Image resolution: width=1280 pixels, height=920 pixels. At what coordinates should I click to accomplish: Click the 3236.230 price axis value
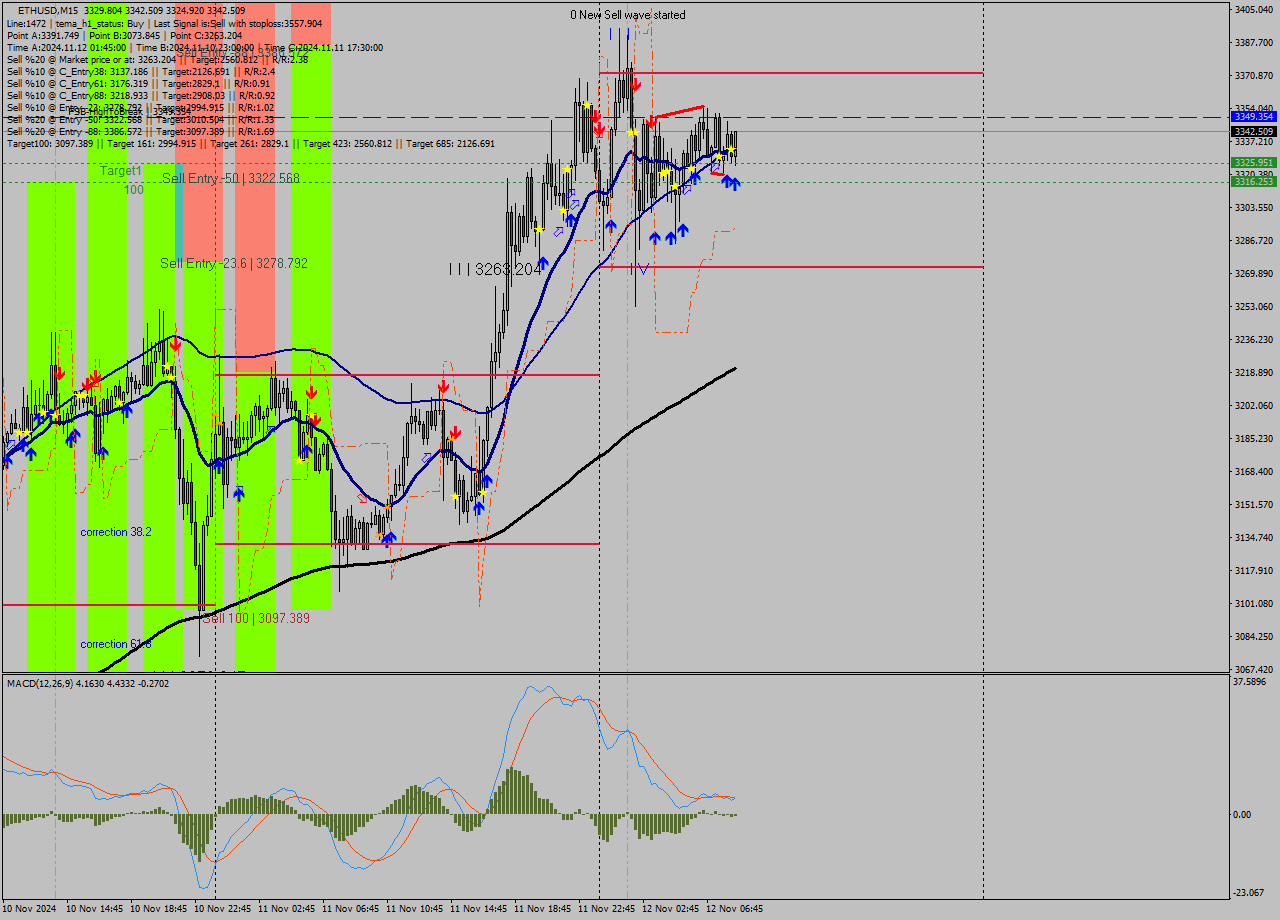pyautogui.click(x=1253, y=339)
